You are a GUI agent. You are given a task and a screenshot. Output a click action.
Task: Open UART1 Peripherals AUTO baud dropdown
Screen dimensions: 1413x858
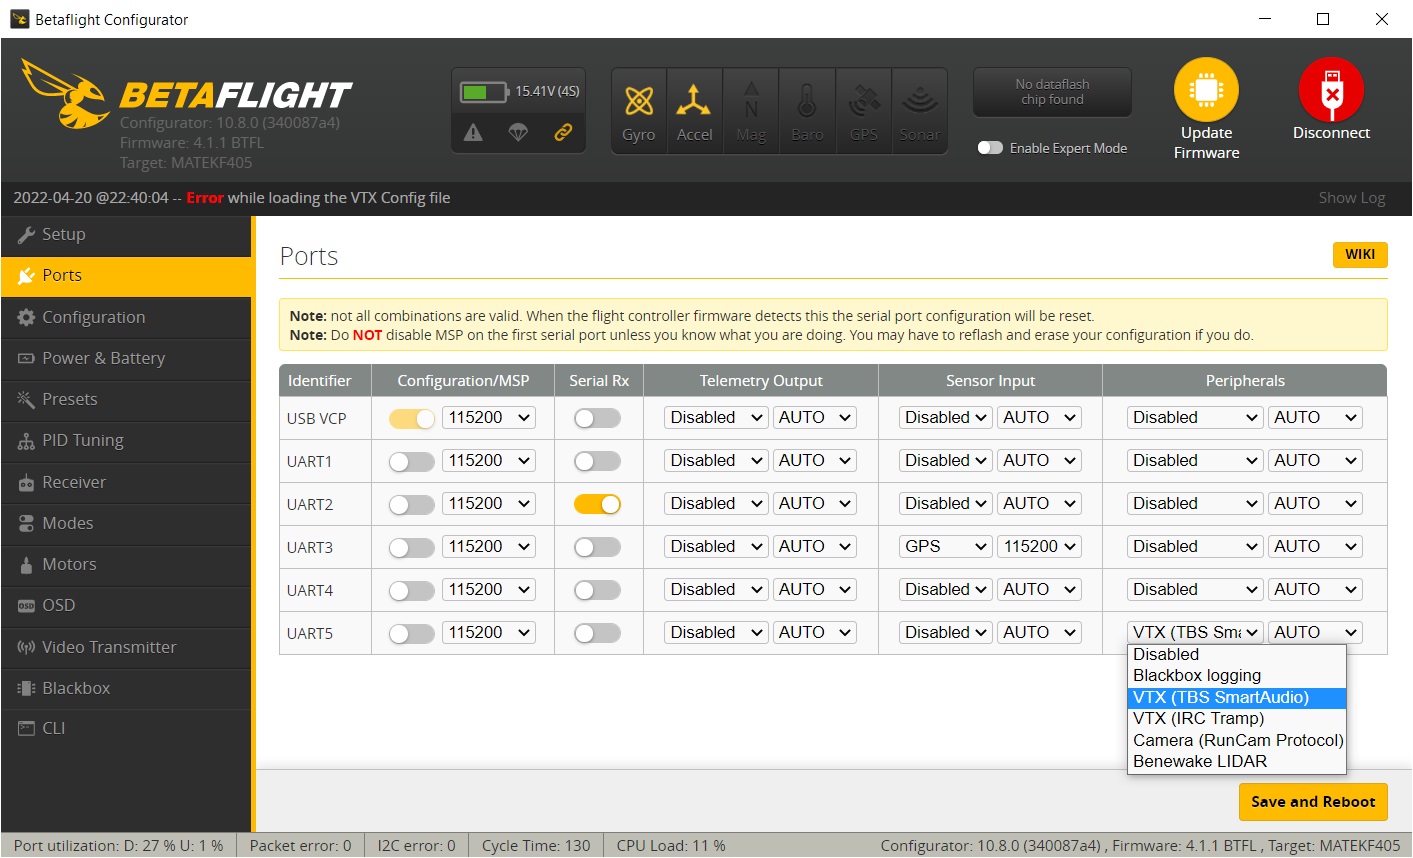[1315, 461]
